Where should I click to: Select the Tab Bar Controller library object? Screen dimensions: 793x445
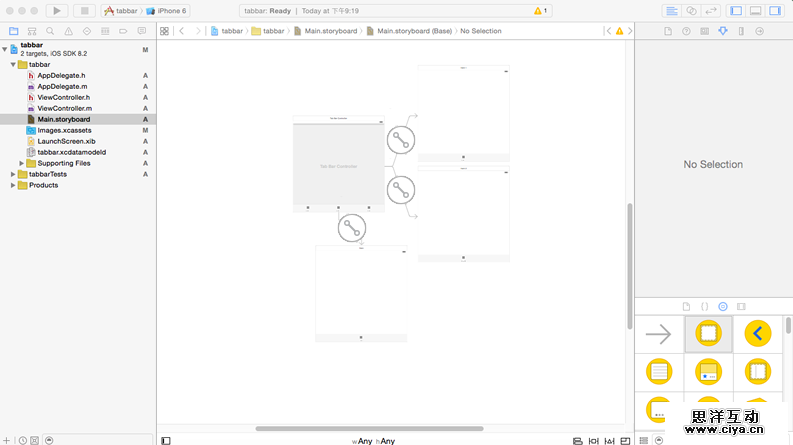coord(708,372)
